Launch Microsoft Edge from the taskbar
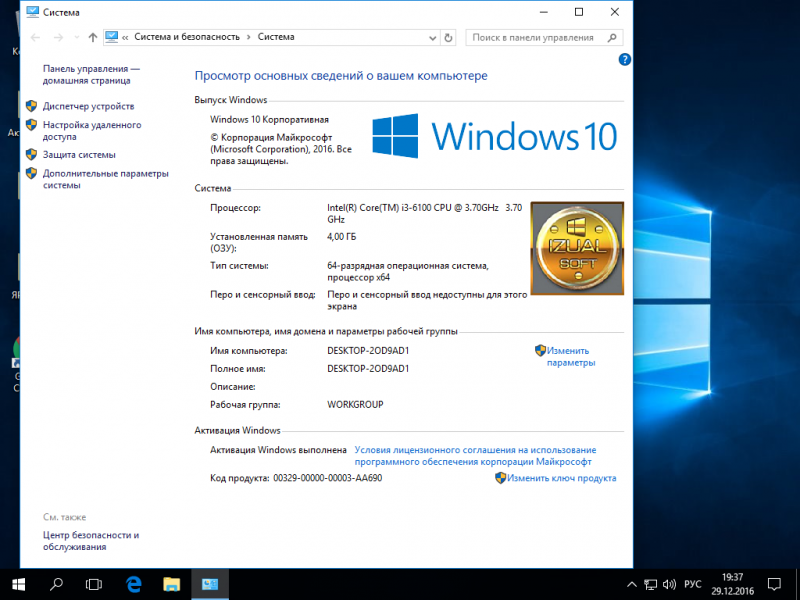Image resolution: width=800 pixels, height=600 pixels. [x=134, y=584]
